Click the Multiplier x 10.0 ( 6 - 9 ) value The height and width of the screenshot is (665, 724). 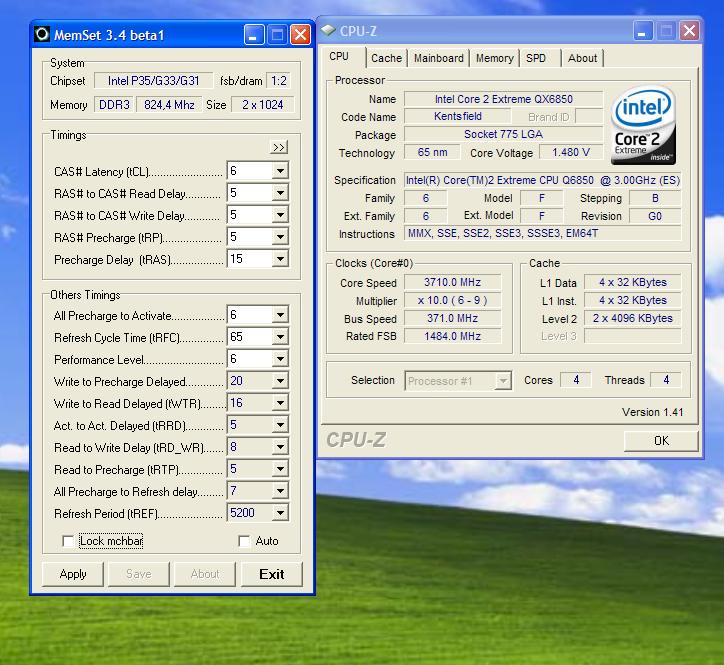tap(452, 300)
